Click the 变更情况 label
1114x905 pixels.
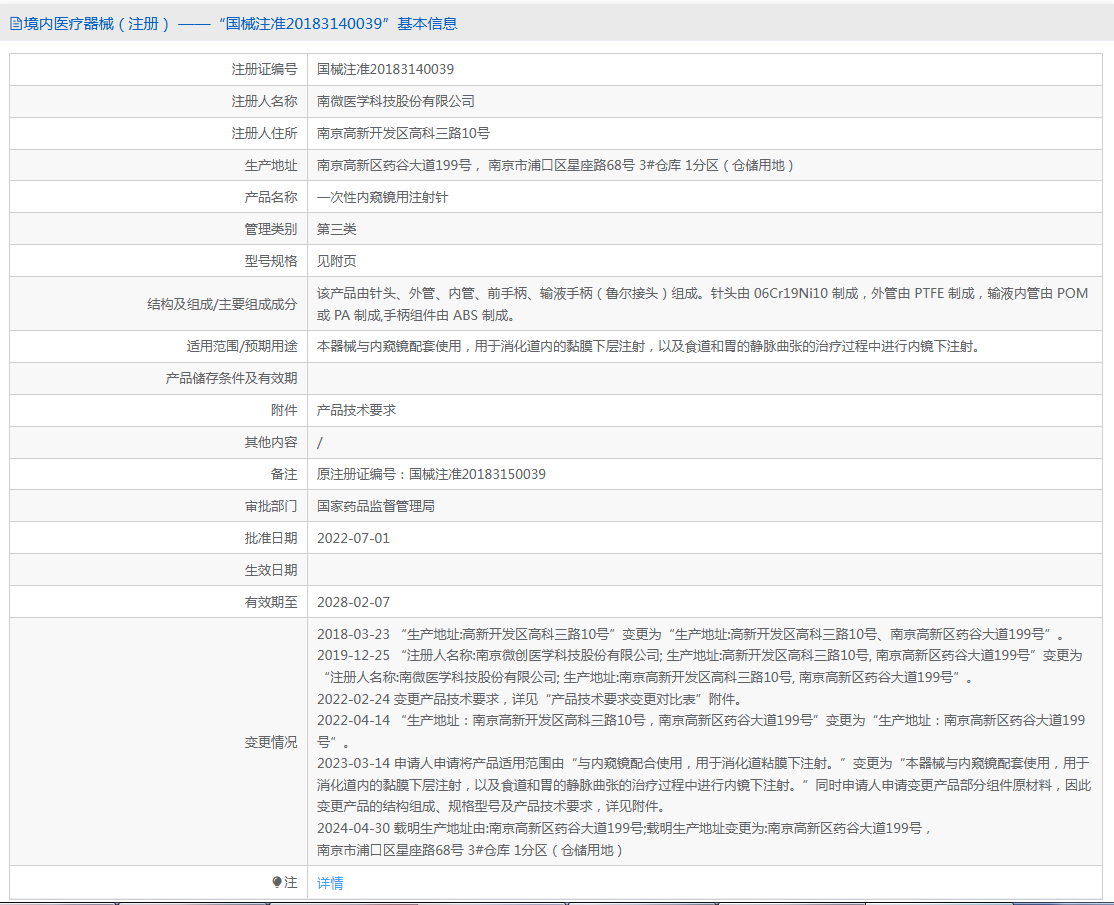(x=271, y=742)
